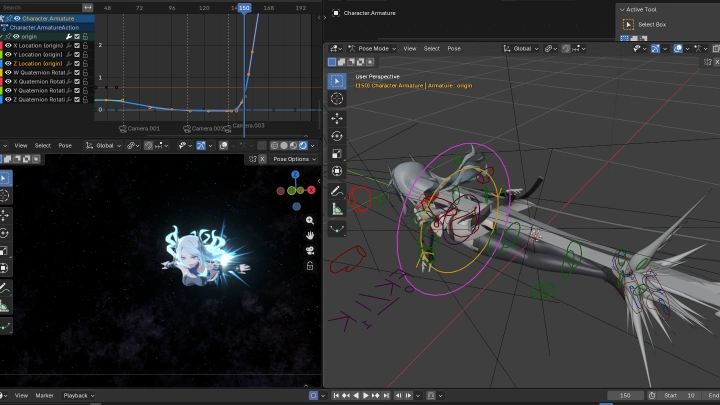The height and width of the screenshot is (405, 720).
Task: Uncheck mute checkbox for X Quaternion Rotation
Action: click(x=77, y=81)
